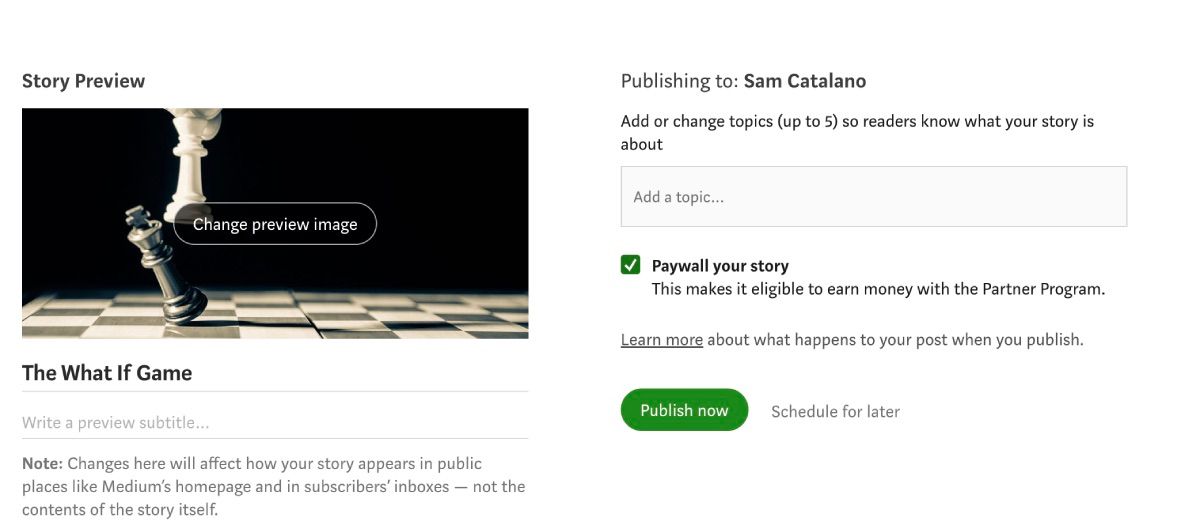Click the author name Sam Catalano
The image size is (1200, 529).
tap(804, 81)
